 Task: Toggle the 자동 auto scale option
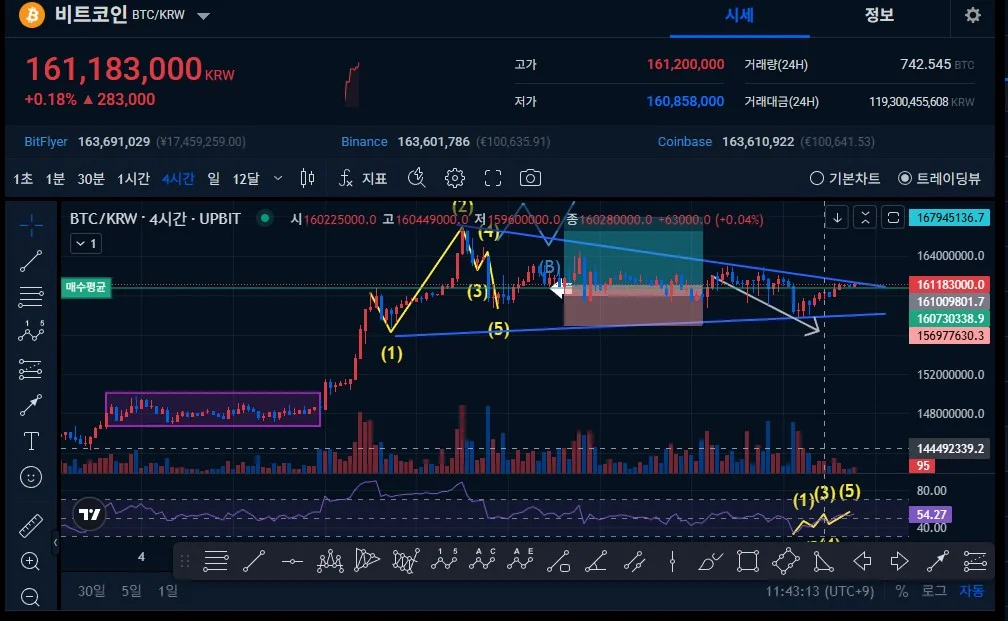[x=971, y=590]
